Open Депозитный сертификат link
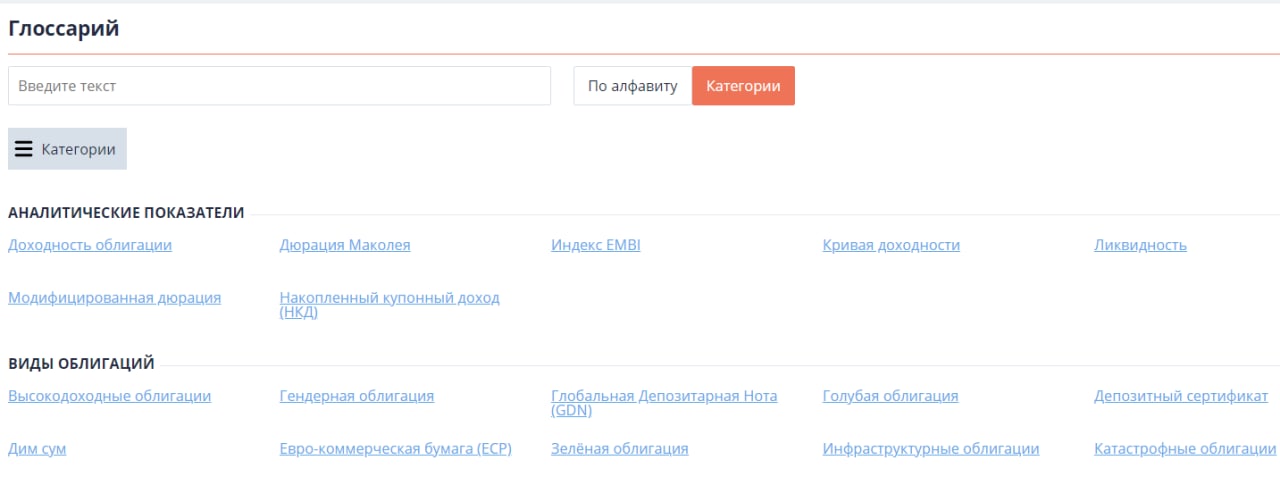The image size is (1280, 485). click(x=1181, y=396)
